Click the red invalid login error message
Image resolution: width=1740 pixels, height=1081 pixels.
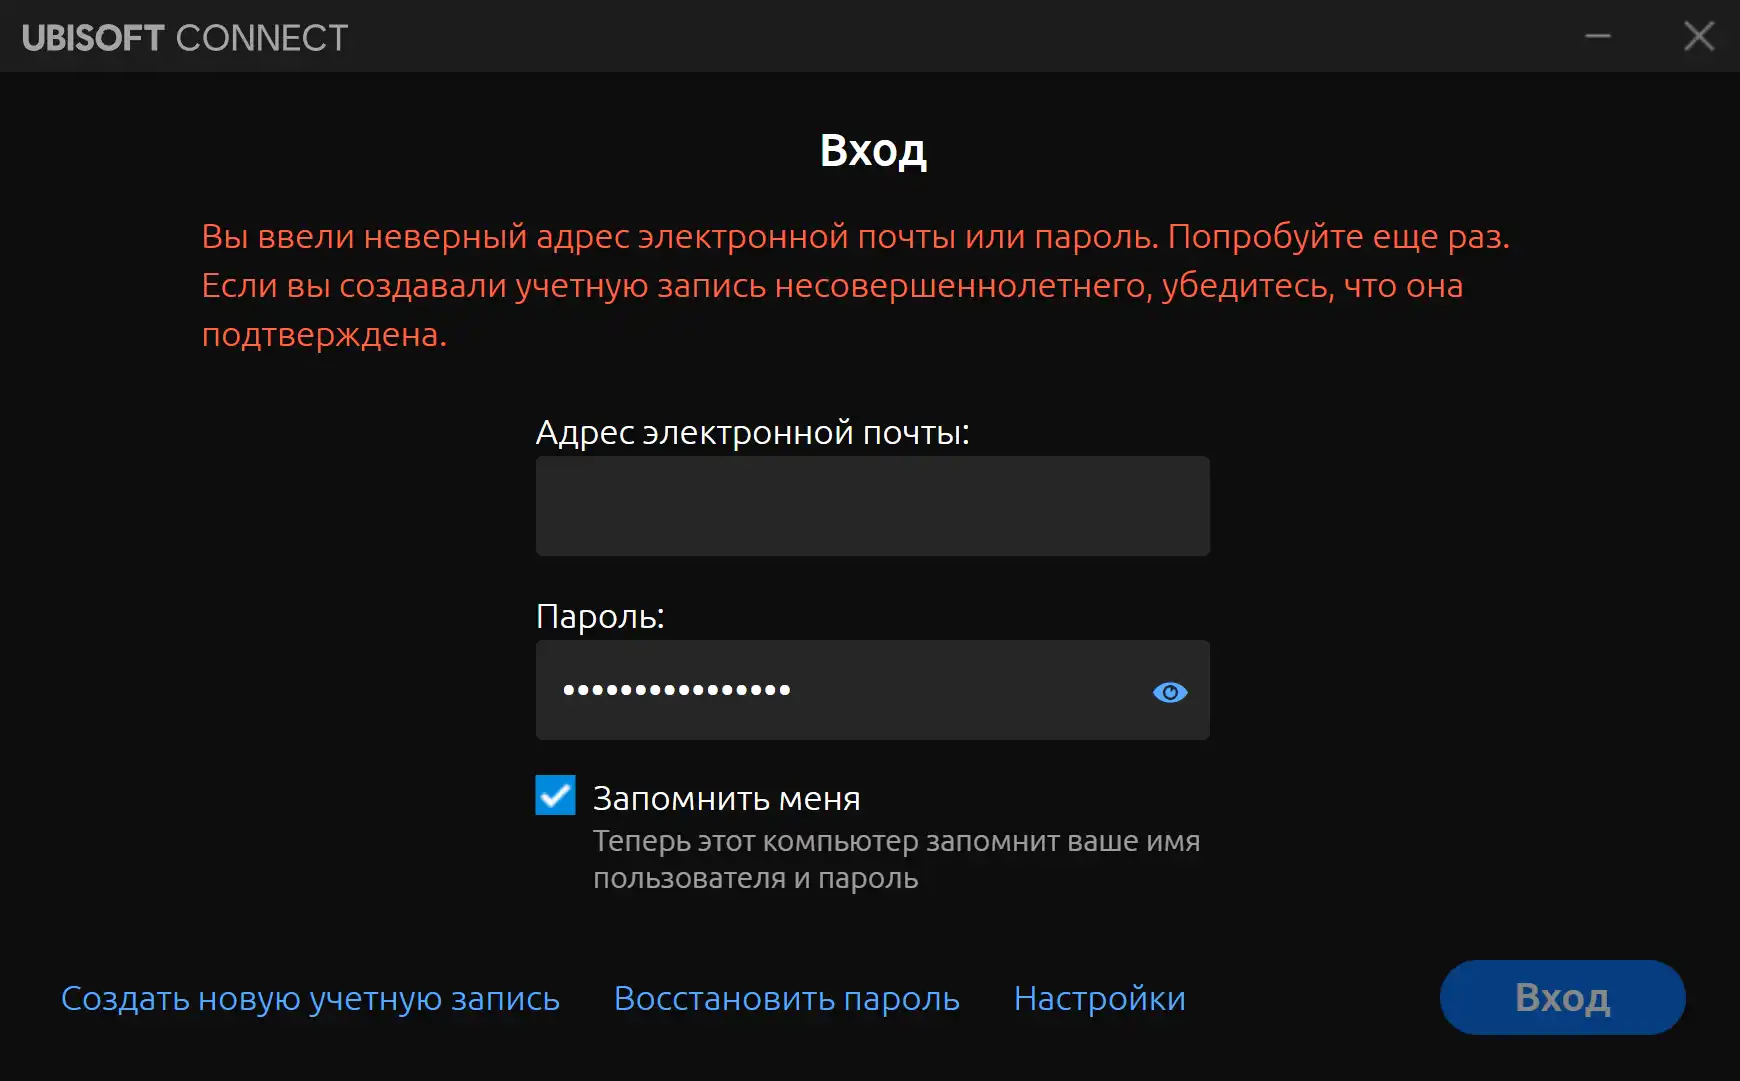coord(855,286)
